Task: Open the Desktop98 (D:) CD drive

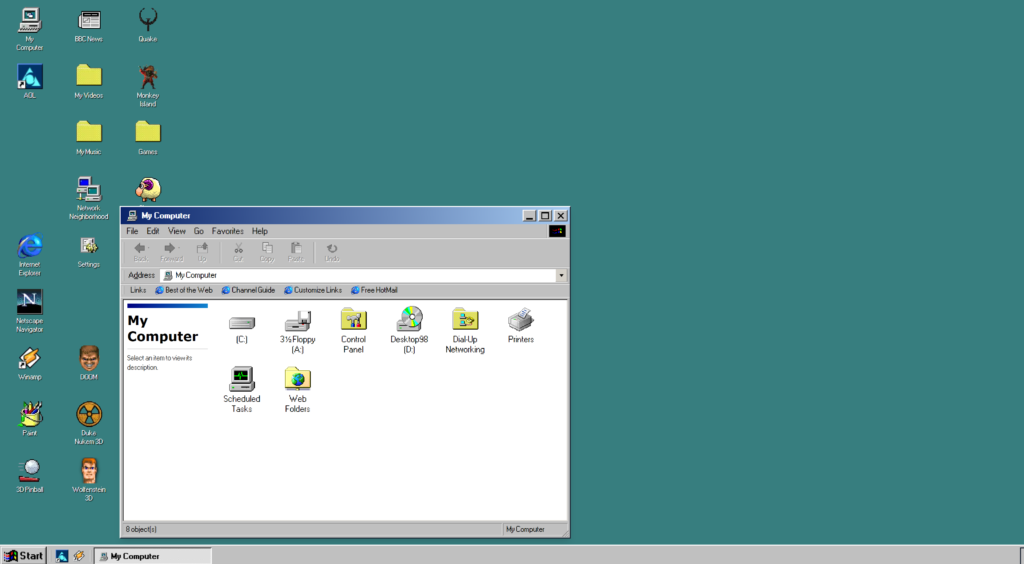Action: (409, 328)
